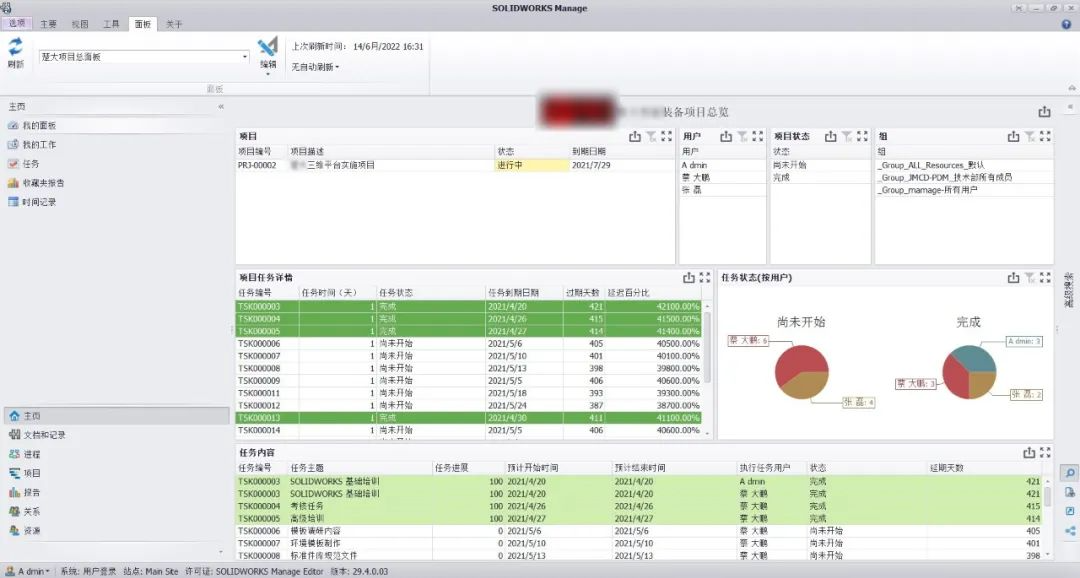Click the 刷新 refresh icon in ribbon
This screenshot has width=1080, height=578.
tap(15, 47)
